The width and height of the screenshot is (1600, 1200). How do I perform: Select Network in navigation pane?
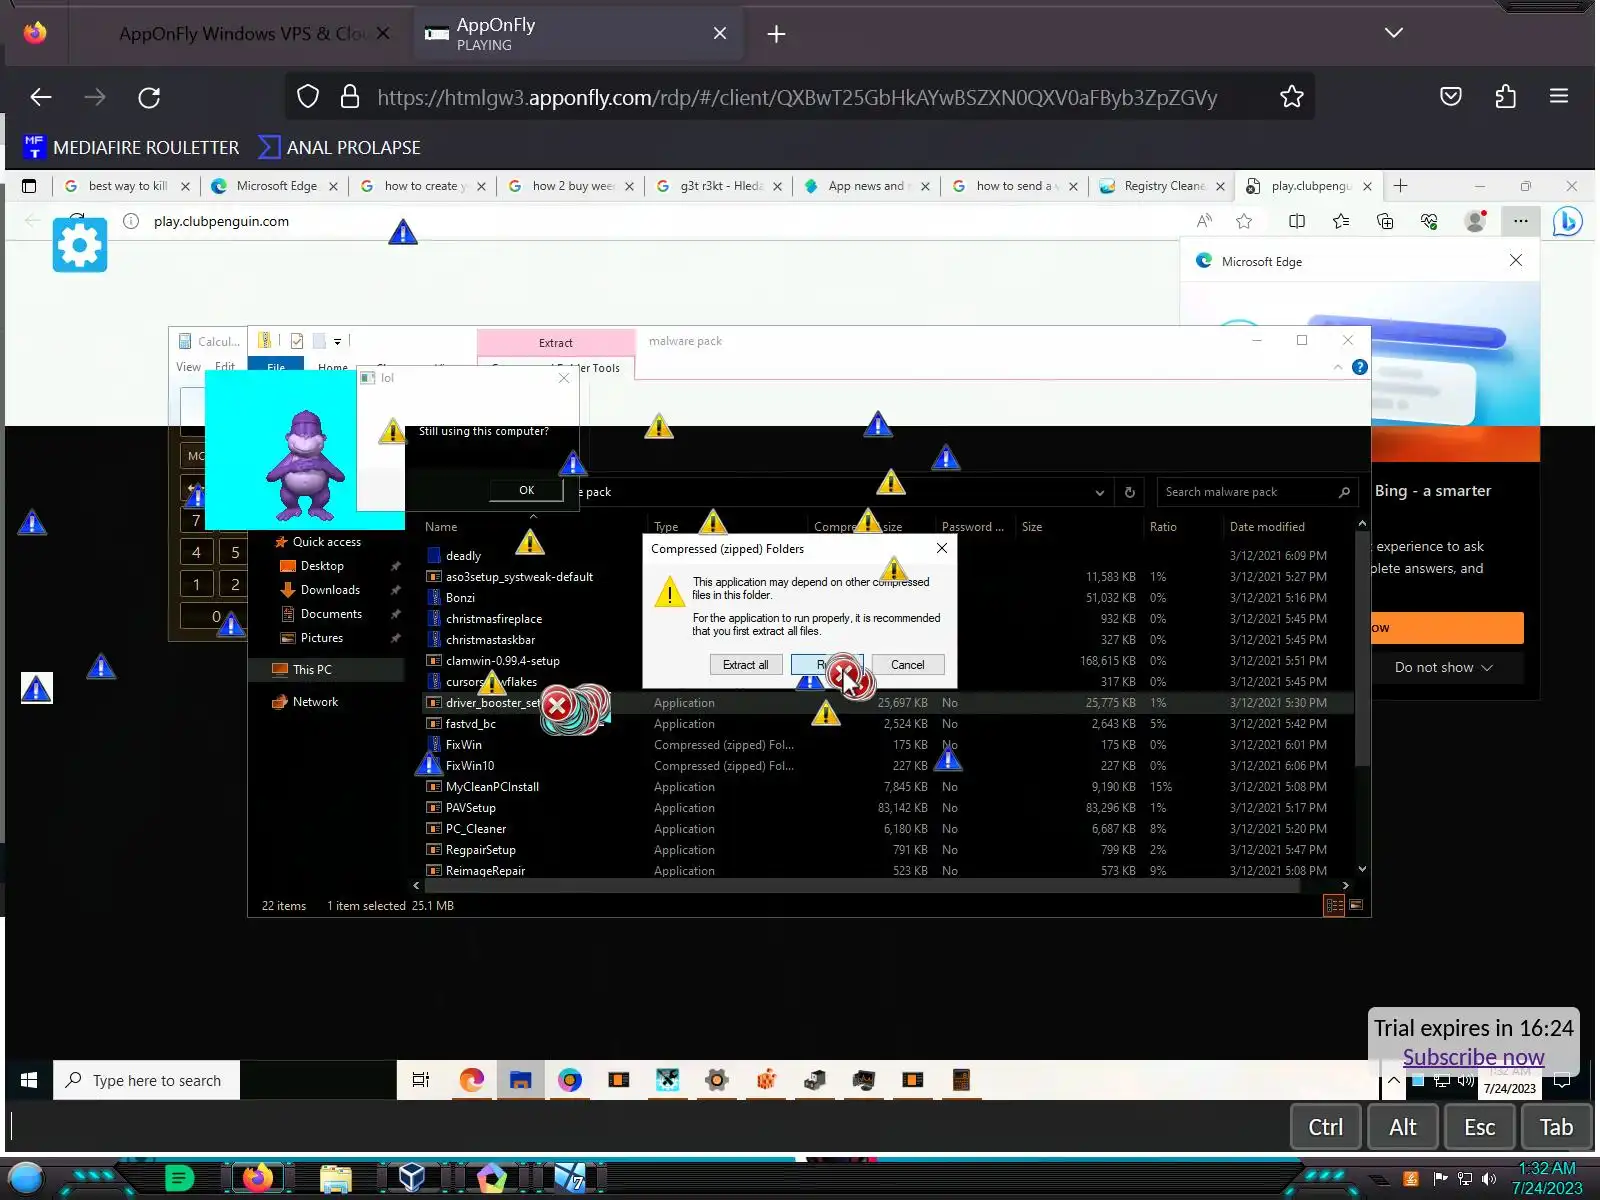coord(315,702)
